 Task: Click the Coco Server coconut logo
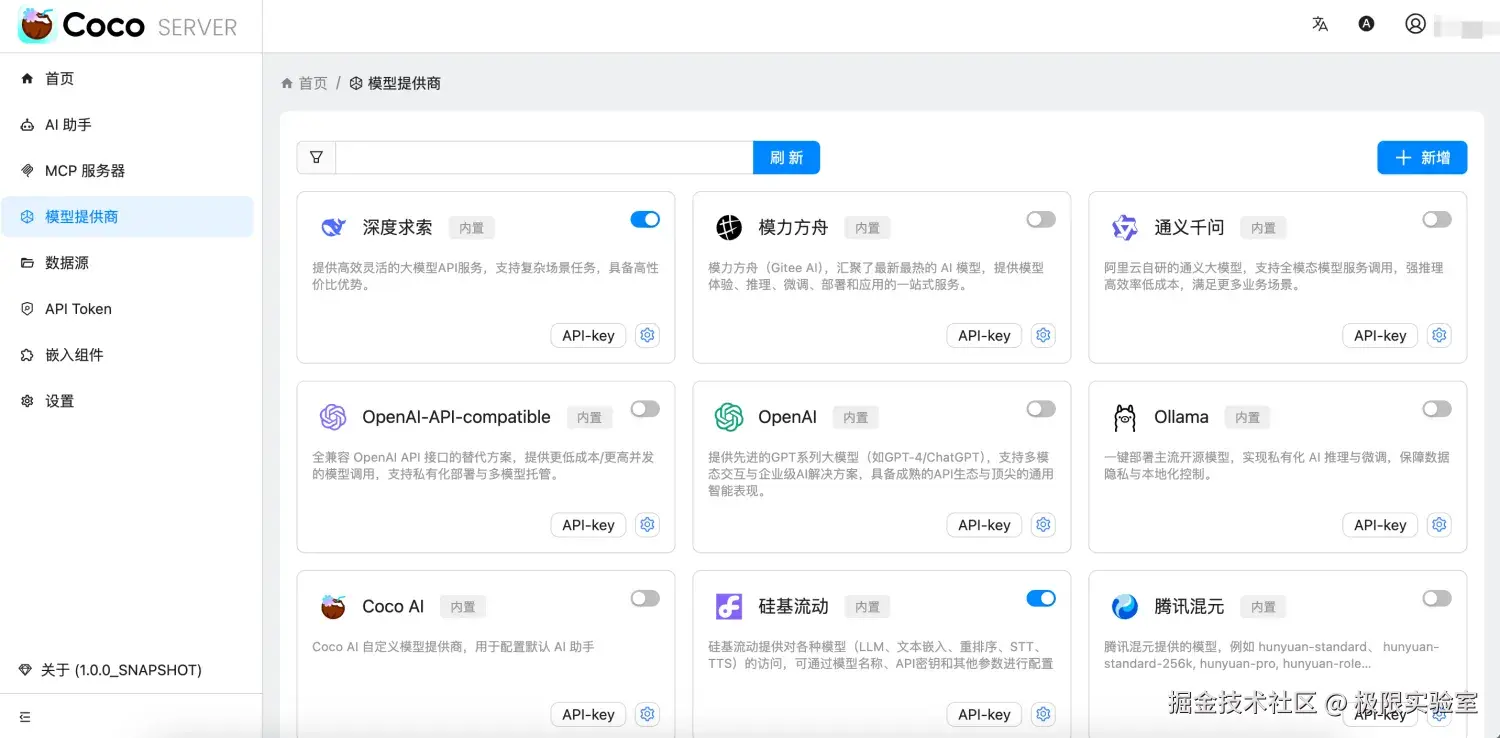[x=36, y=25]
